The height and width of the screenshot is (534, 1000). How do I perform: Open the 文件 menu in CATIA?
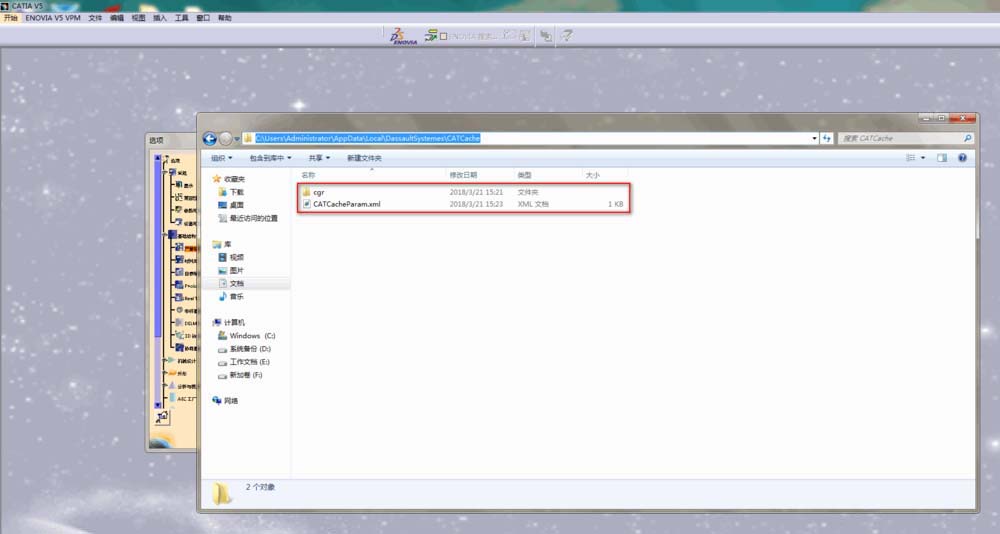95,18
